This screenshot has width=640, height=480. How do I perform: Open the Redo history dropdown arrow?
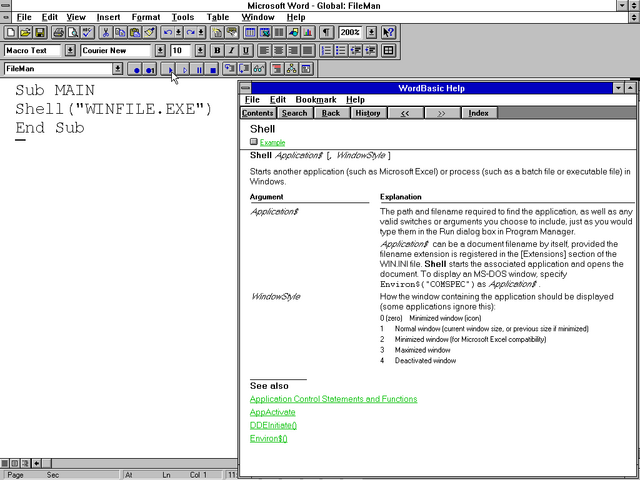tap(201, 32)
